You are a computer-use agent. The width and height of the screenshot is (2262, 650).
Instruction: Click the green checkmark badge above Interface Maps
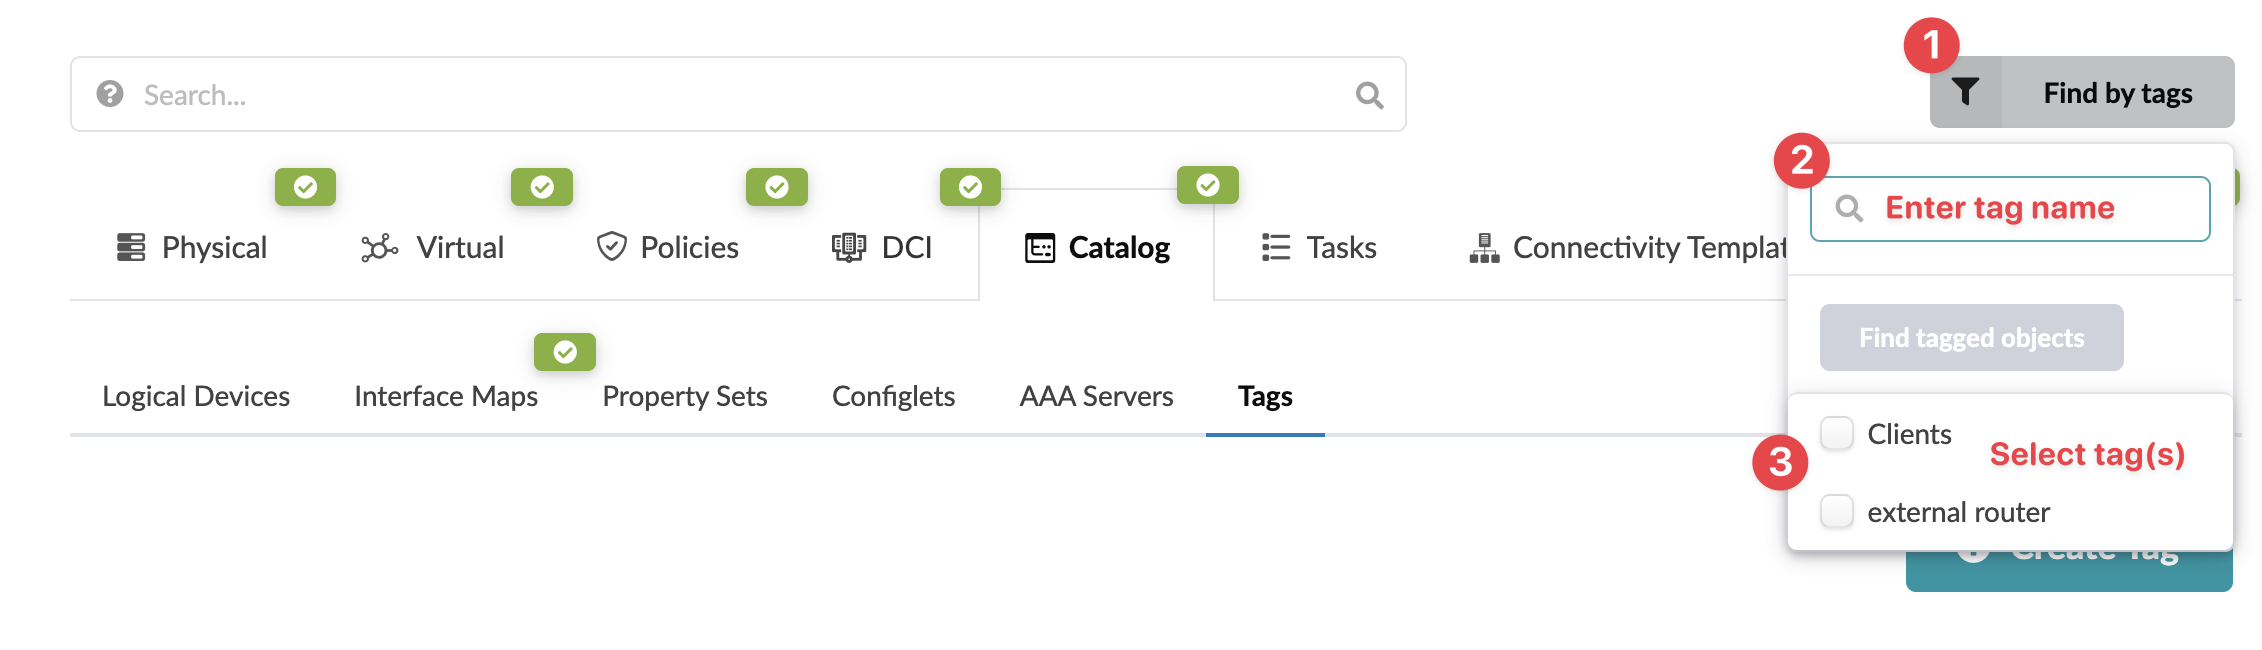(565, 352)
